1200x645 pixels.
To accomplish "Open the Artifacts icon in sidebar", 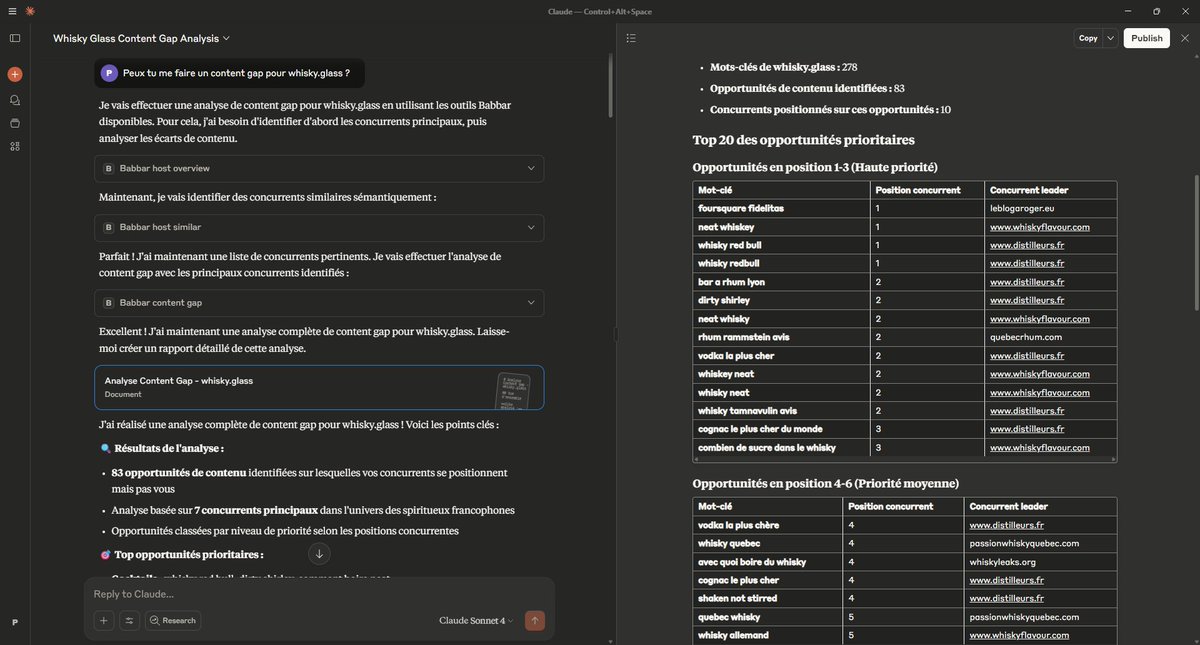I will (15, 146).
